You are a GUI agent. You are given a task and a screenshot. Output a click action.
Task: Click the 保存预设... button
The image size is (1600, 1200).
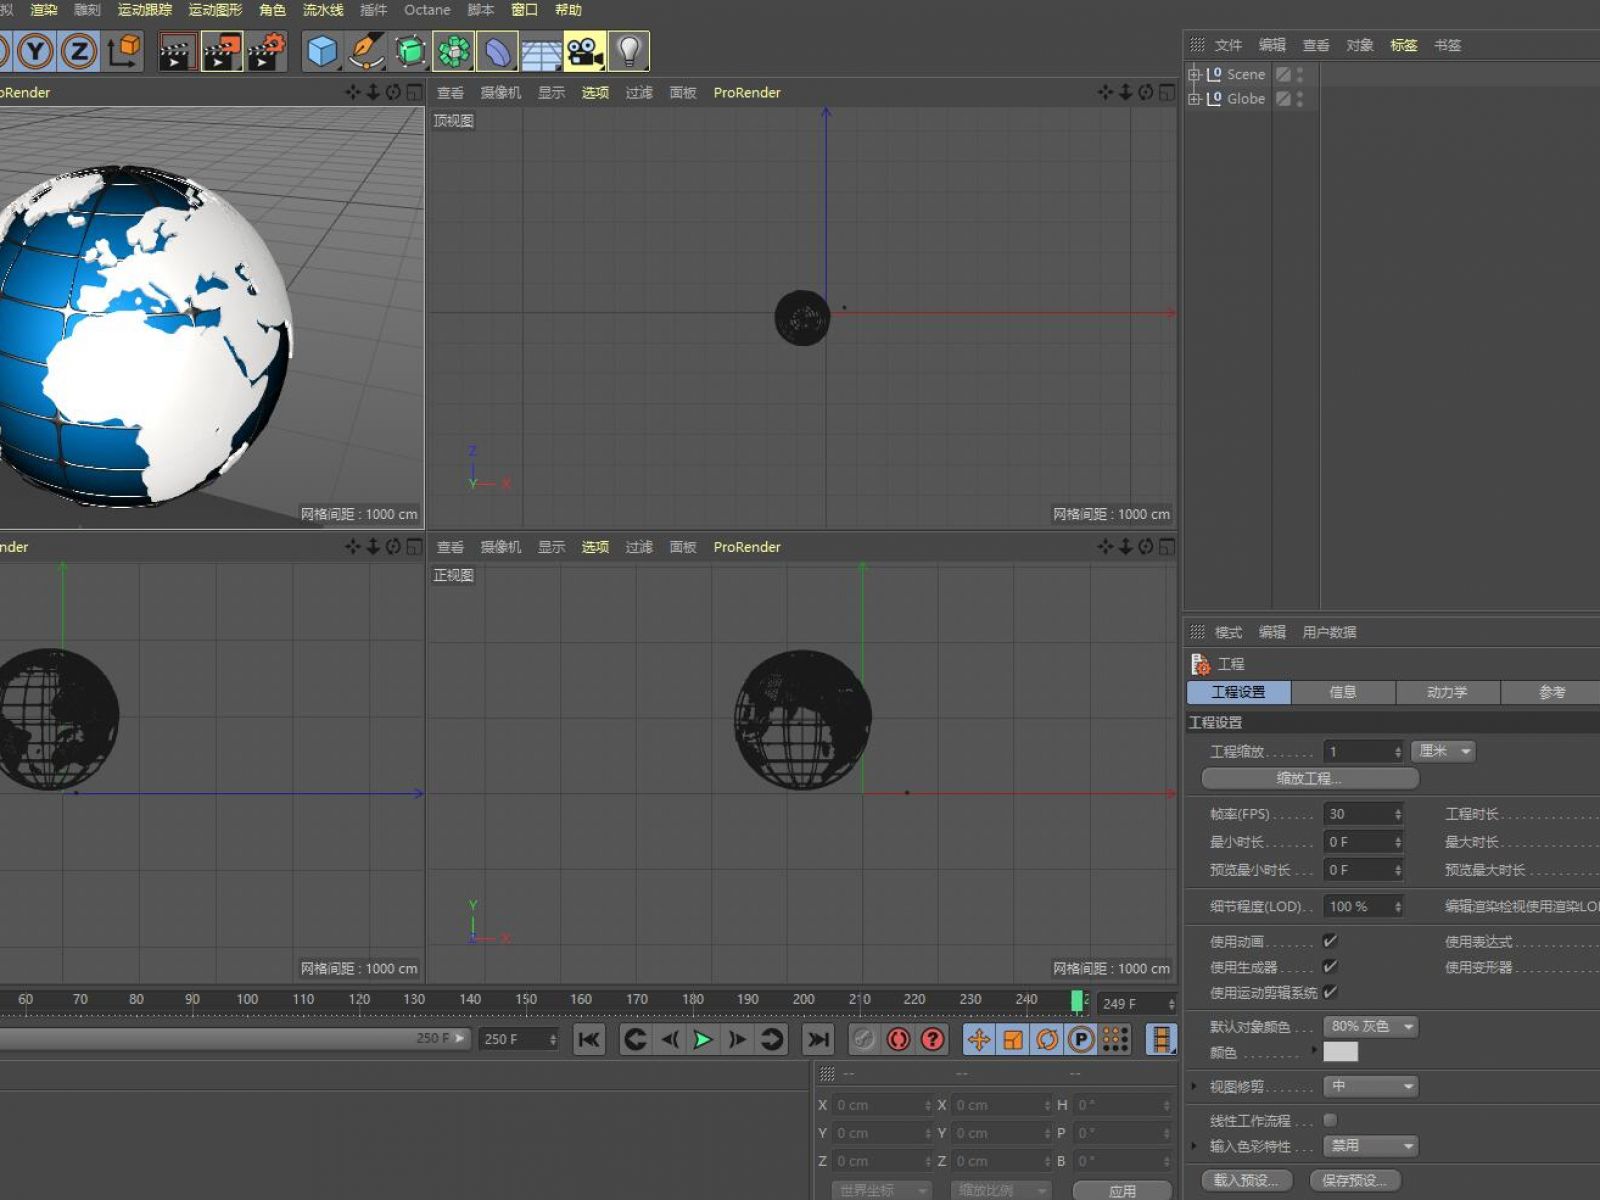[x=1355, y=1181]
